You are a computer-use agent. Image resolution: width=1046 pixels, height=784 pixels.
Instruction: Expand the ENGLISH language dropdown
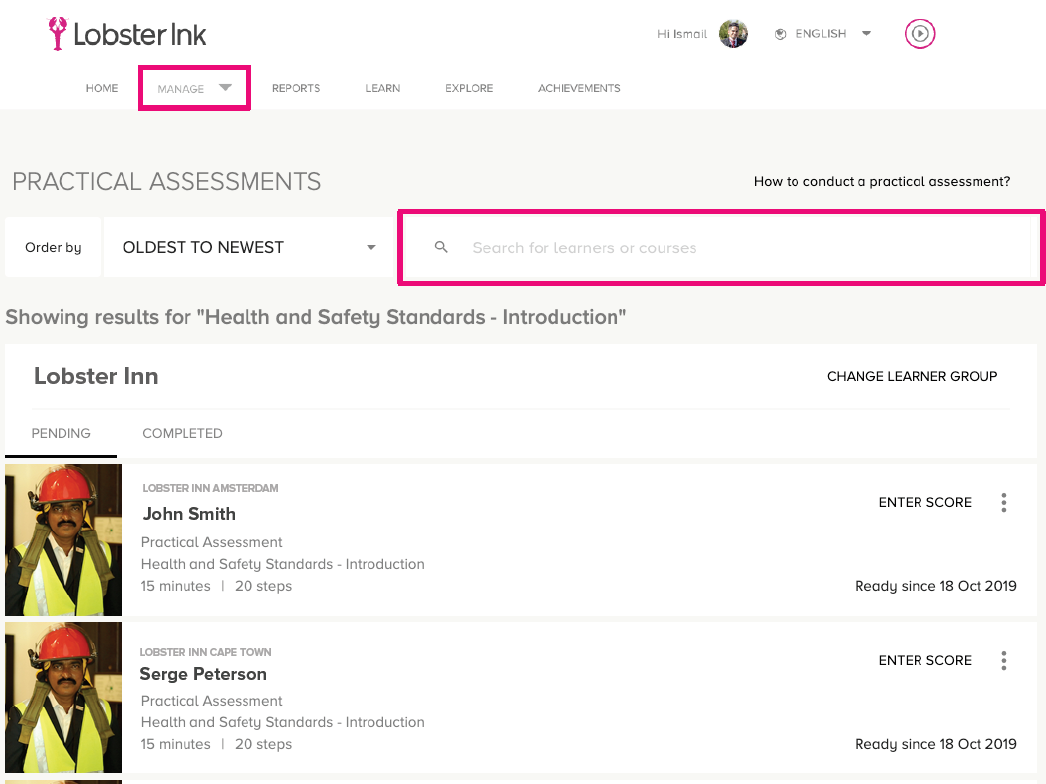(x=867, y=33)
